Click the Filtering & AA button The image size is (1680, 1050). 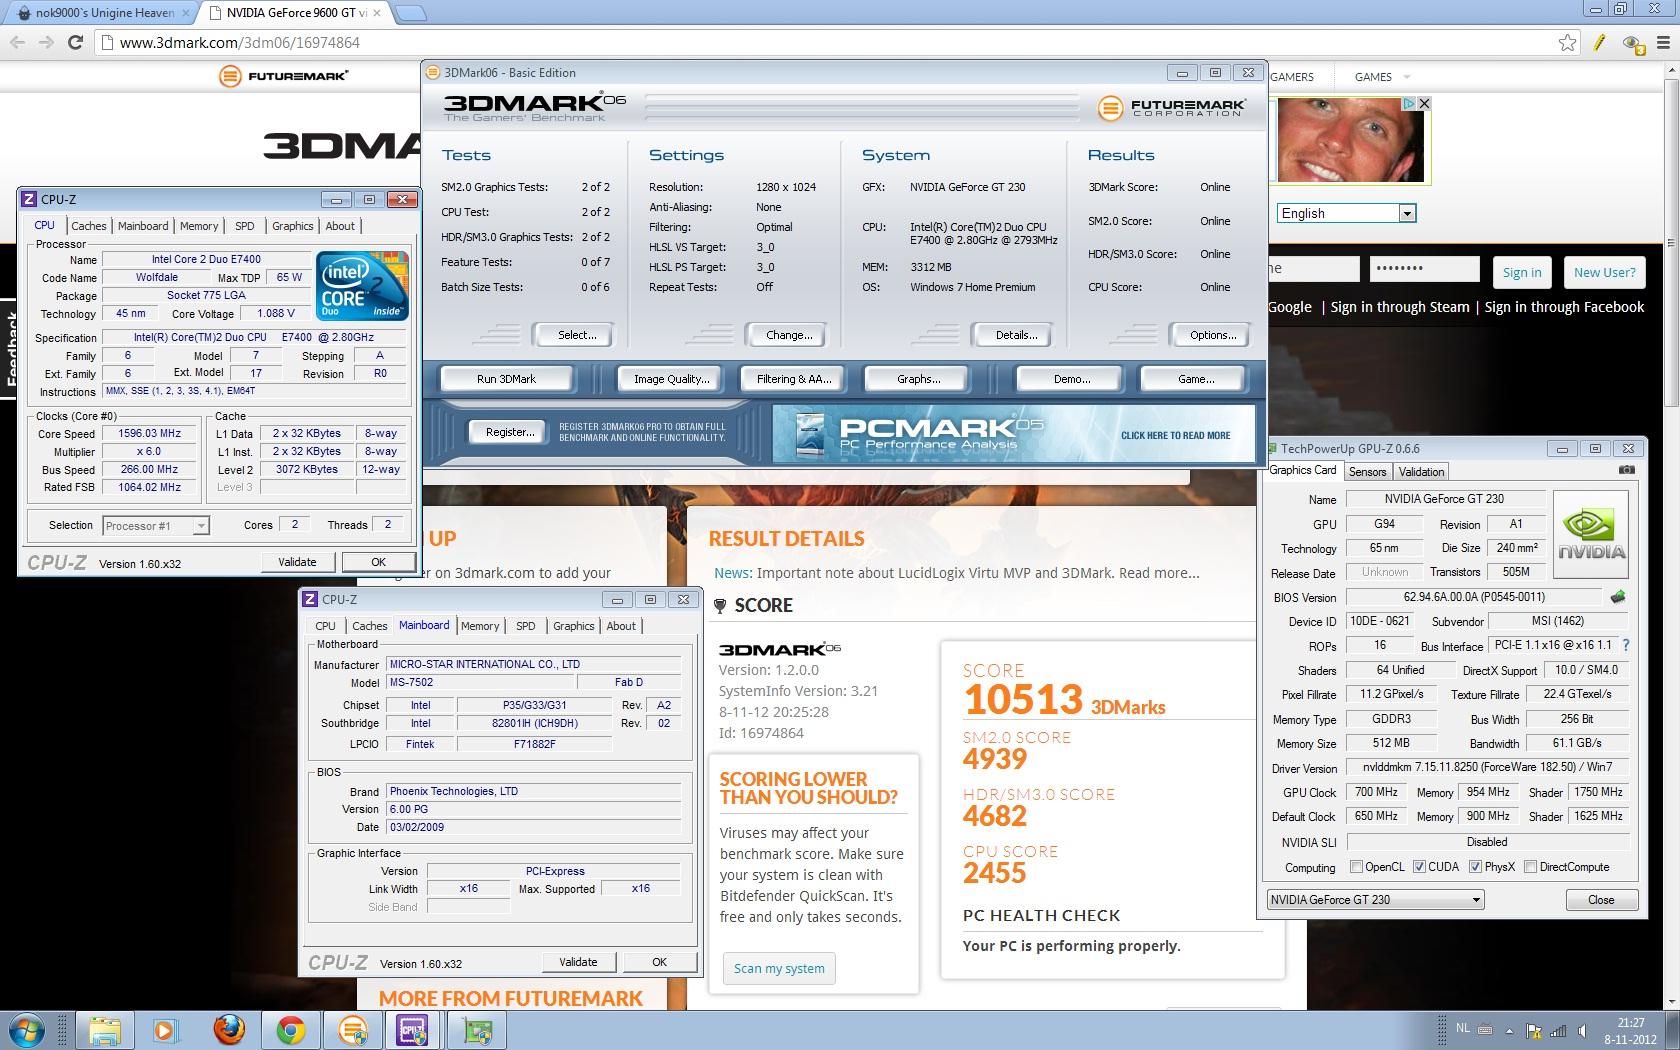pyautogui.click(x=794, y=379)
